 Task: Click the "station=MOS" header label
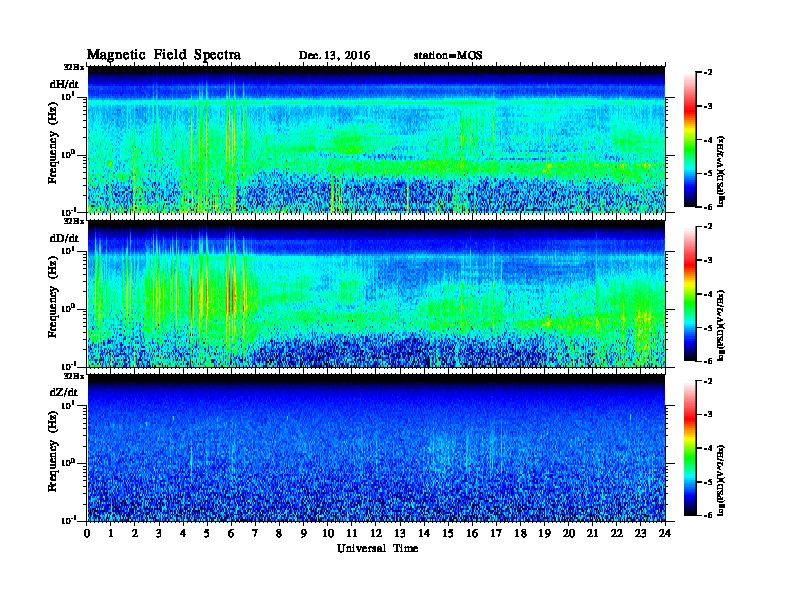[x=448, y=56]
